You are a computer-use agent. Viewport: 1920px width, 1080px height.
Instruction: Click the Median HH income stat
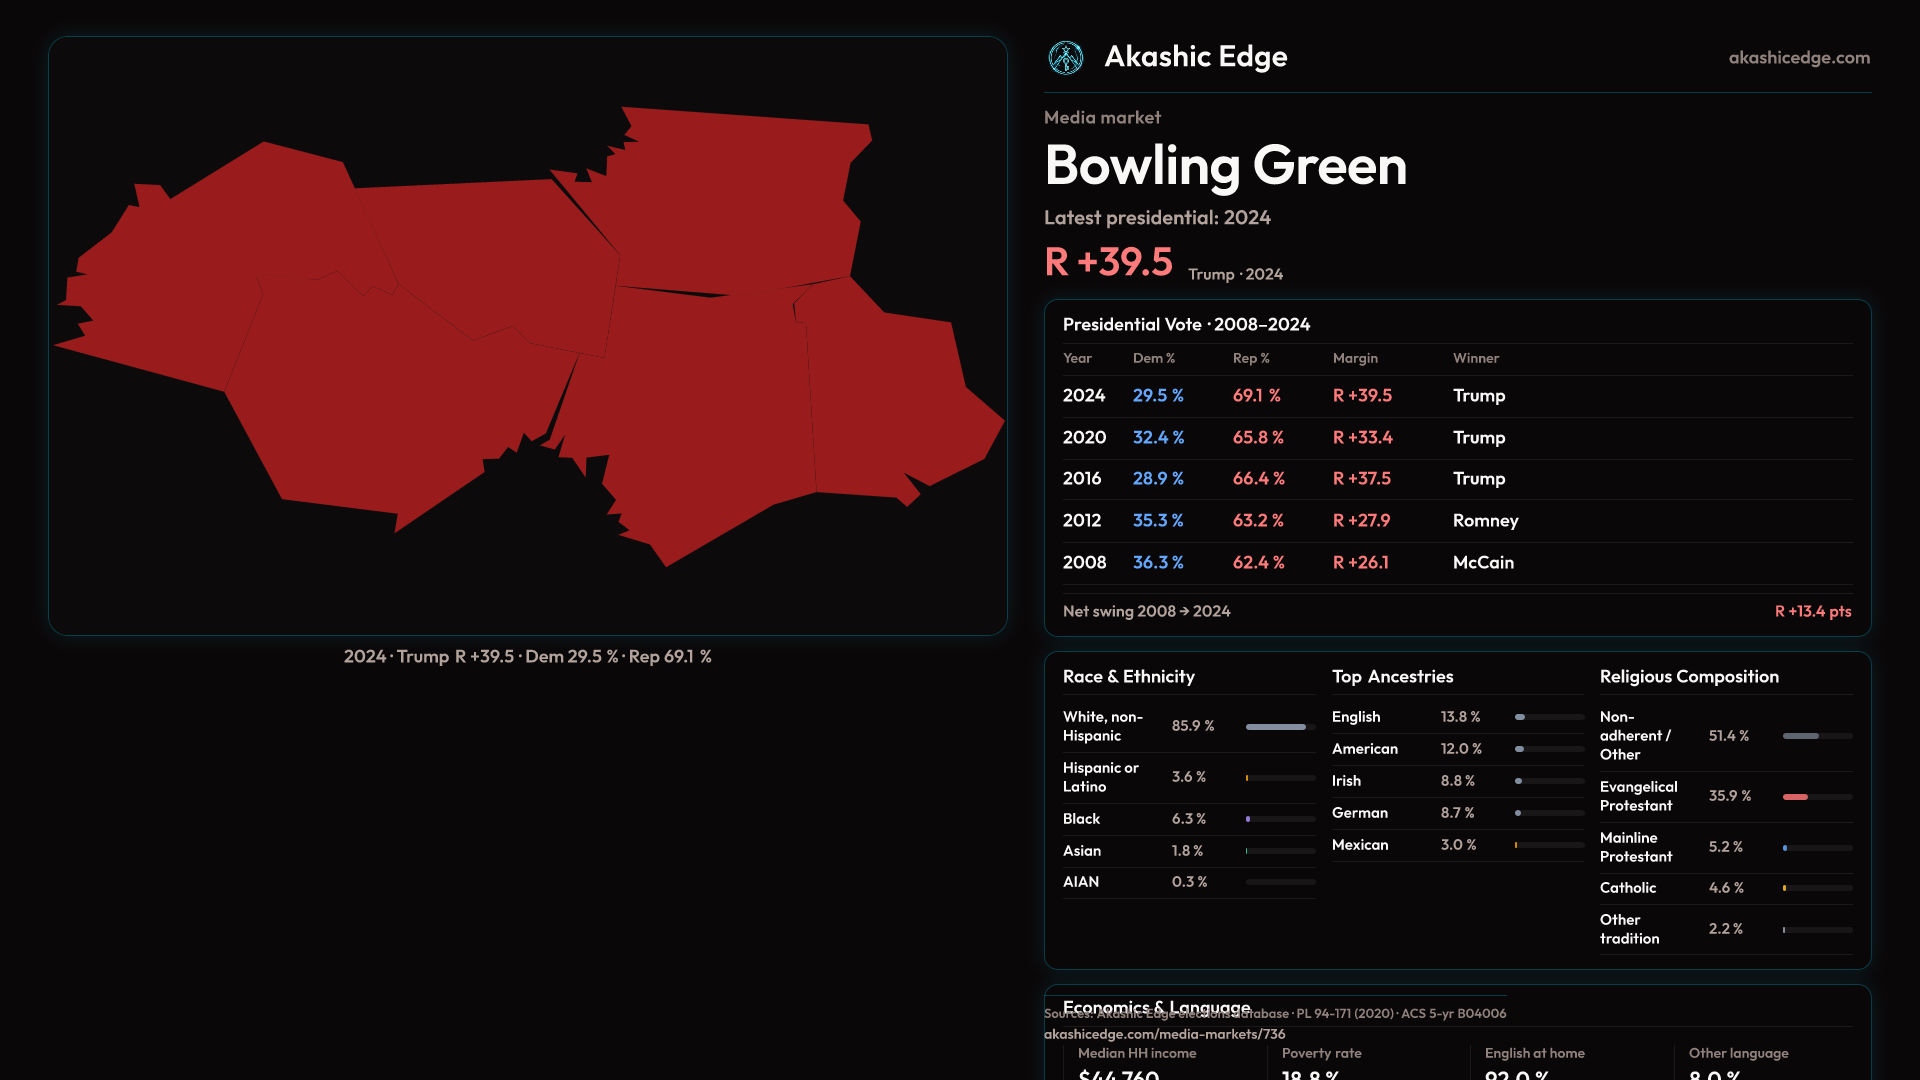pyautogui.click(x=1136, y=1054)
